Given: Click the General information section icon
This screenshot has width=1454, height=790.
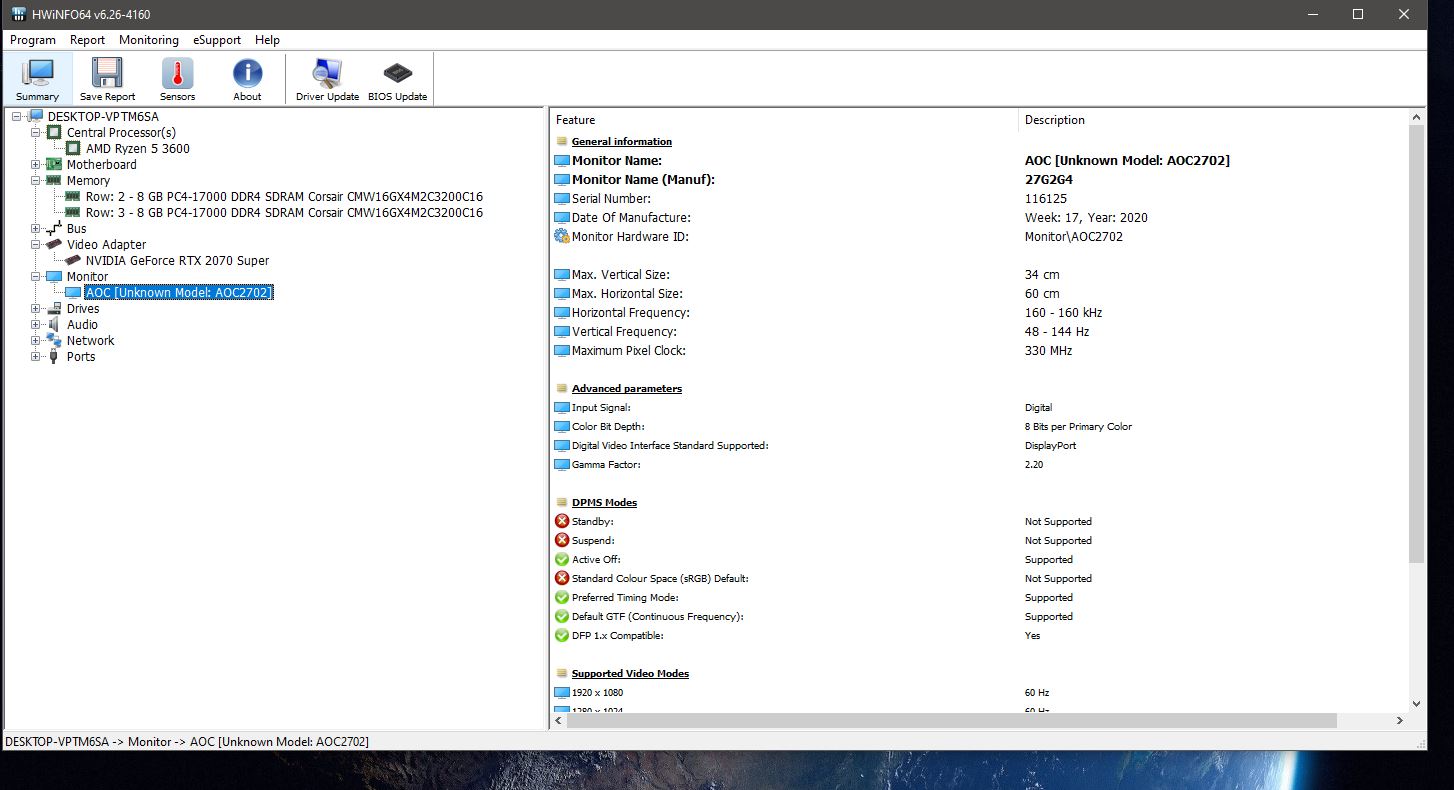Looking at the screenshot, I should coord(562,142).
